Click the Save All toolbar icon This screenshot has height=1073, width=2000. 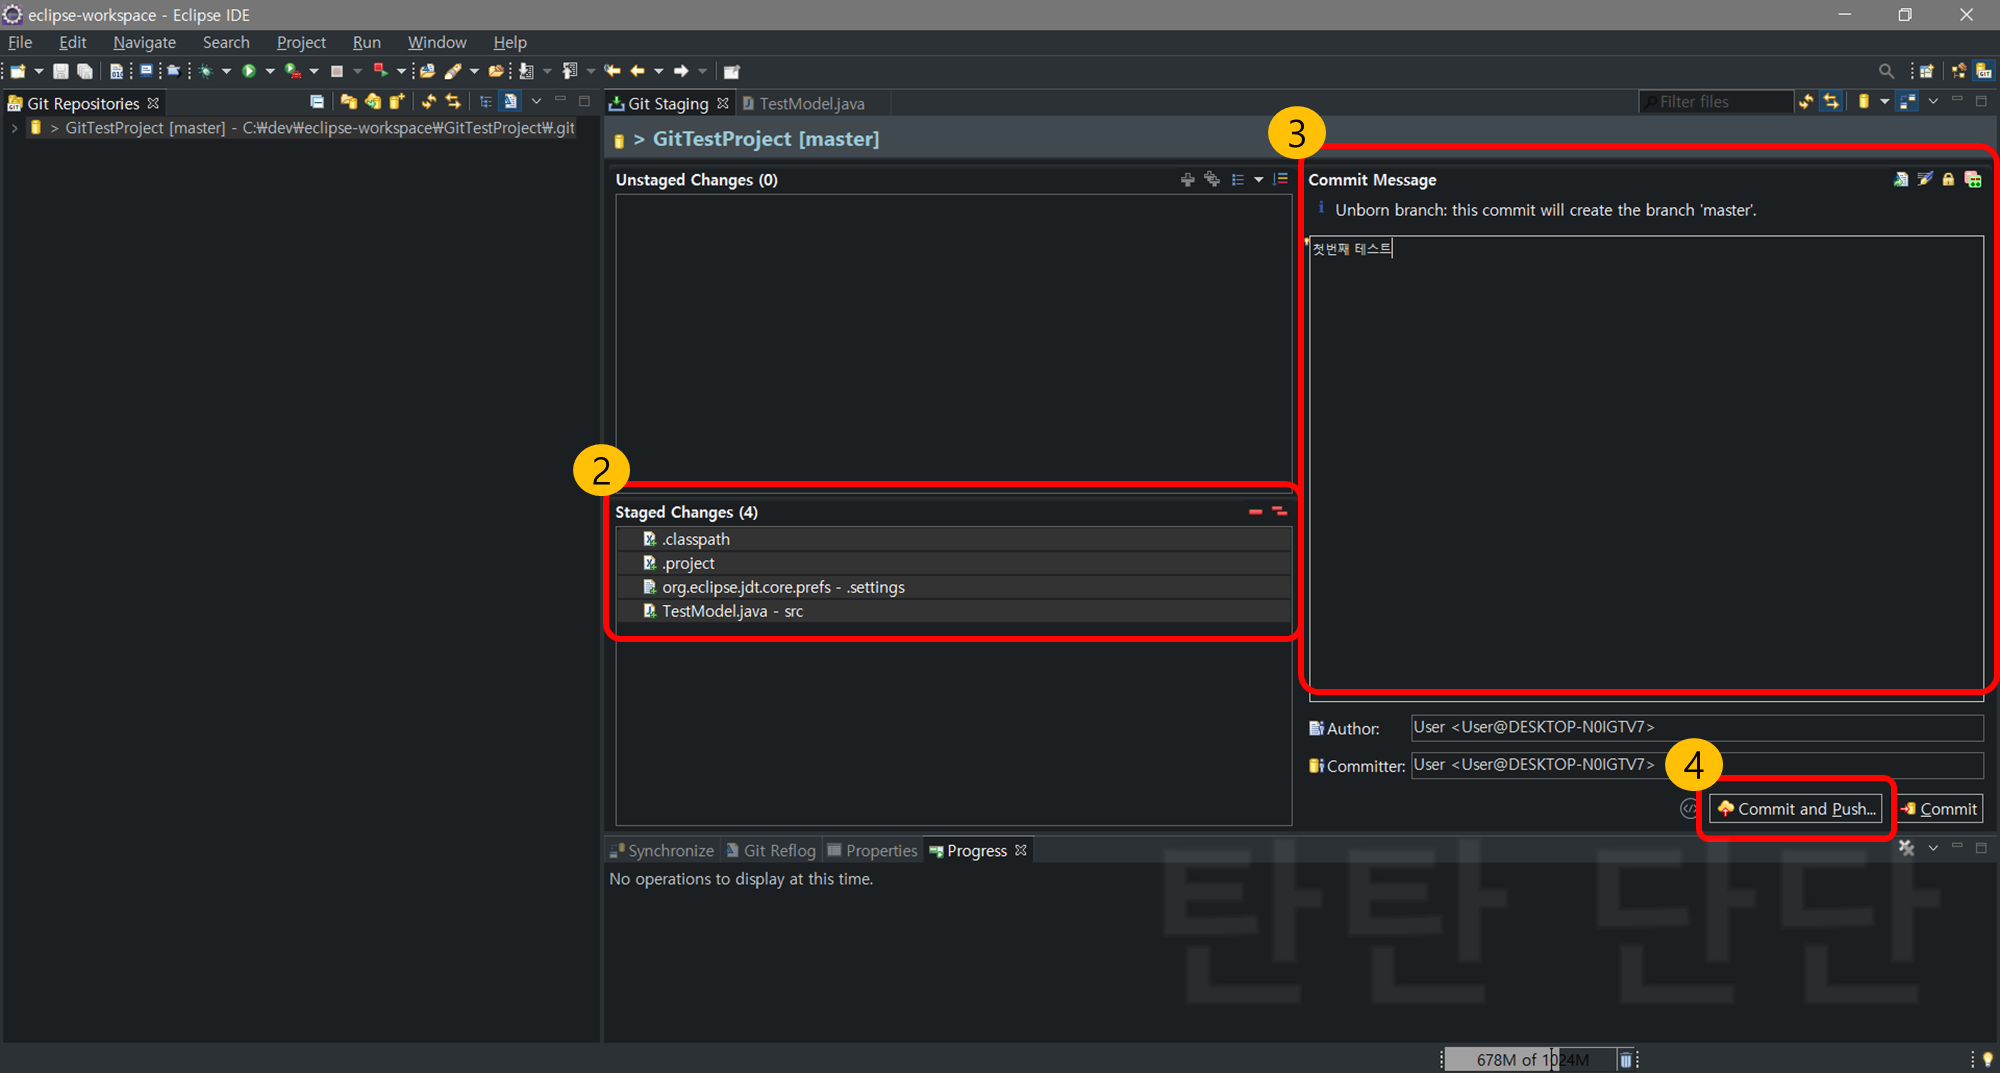pyautogui.click(x=85, y=71)
